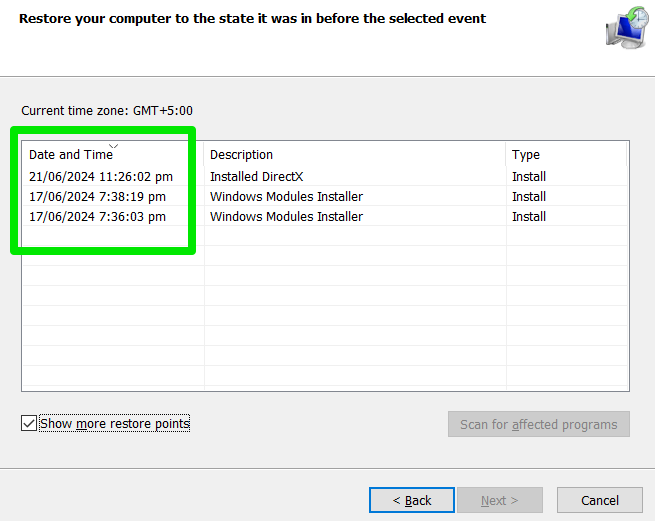This screenshot has height=521, width=655.
Task: Click Scan for affected programs button
Action: [539, 424]
